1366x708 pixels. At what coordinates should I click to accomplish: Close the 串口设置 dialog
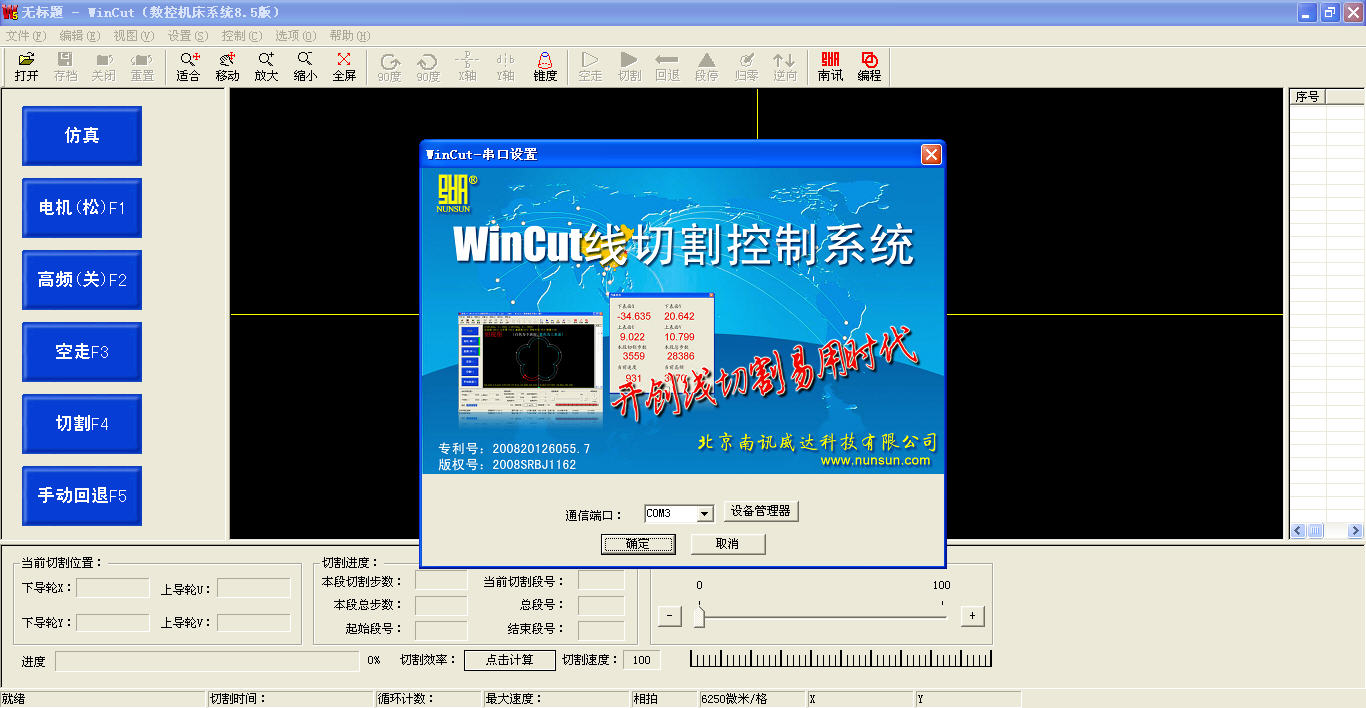[x=931, y=154]
